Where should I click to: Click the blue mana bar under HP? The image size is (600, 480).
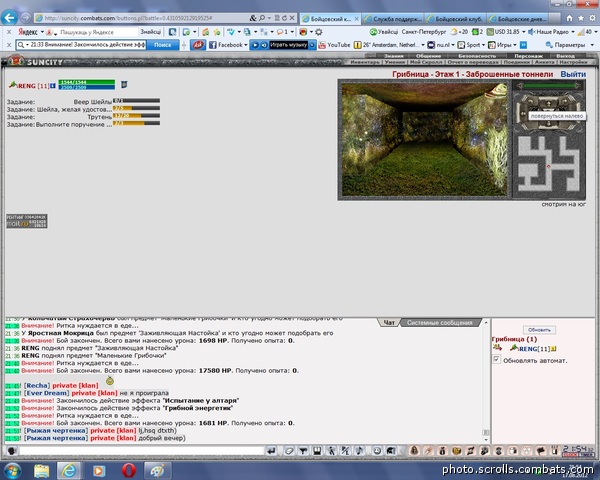87,87
